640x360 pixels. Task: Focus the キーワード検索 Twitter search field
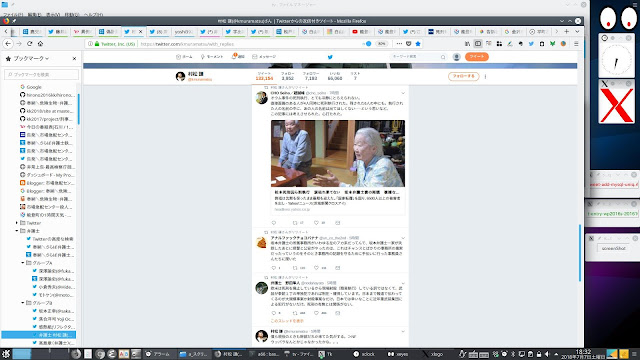point(418,57)
